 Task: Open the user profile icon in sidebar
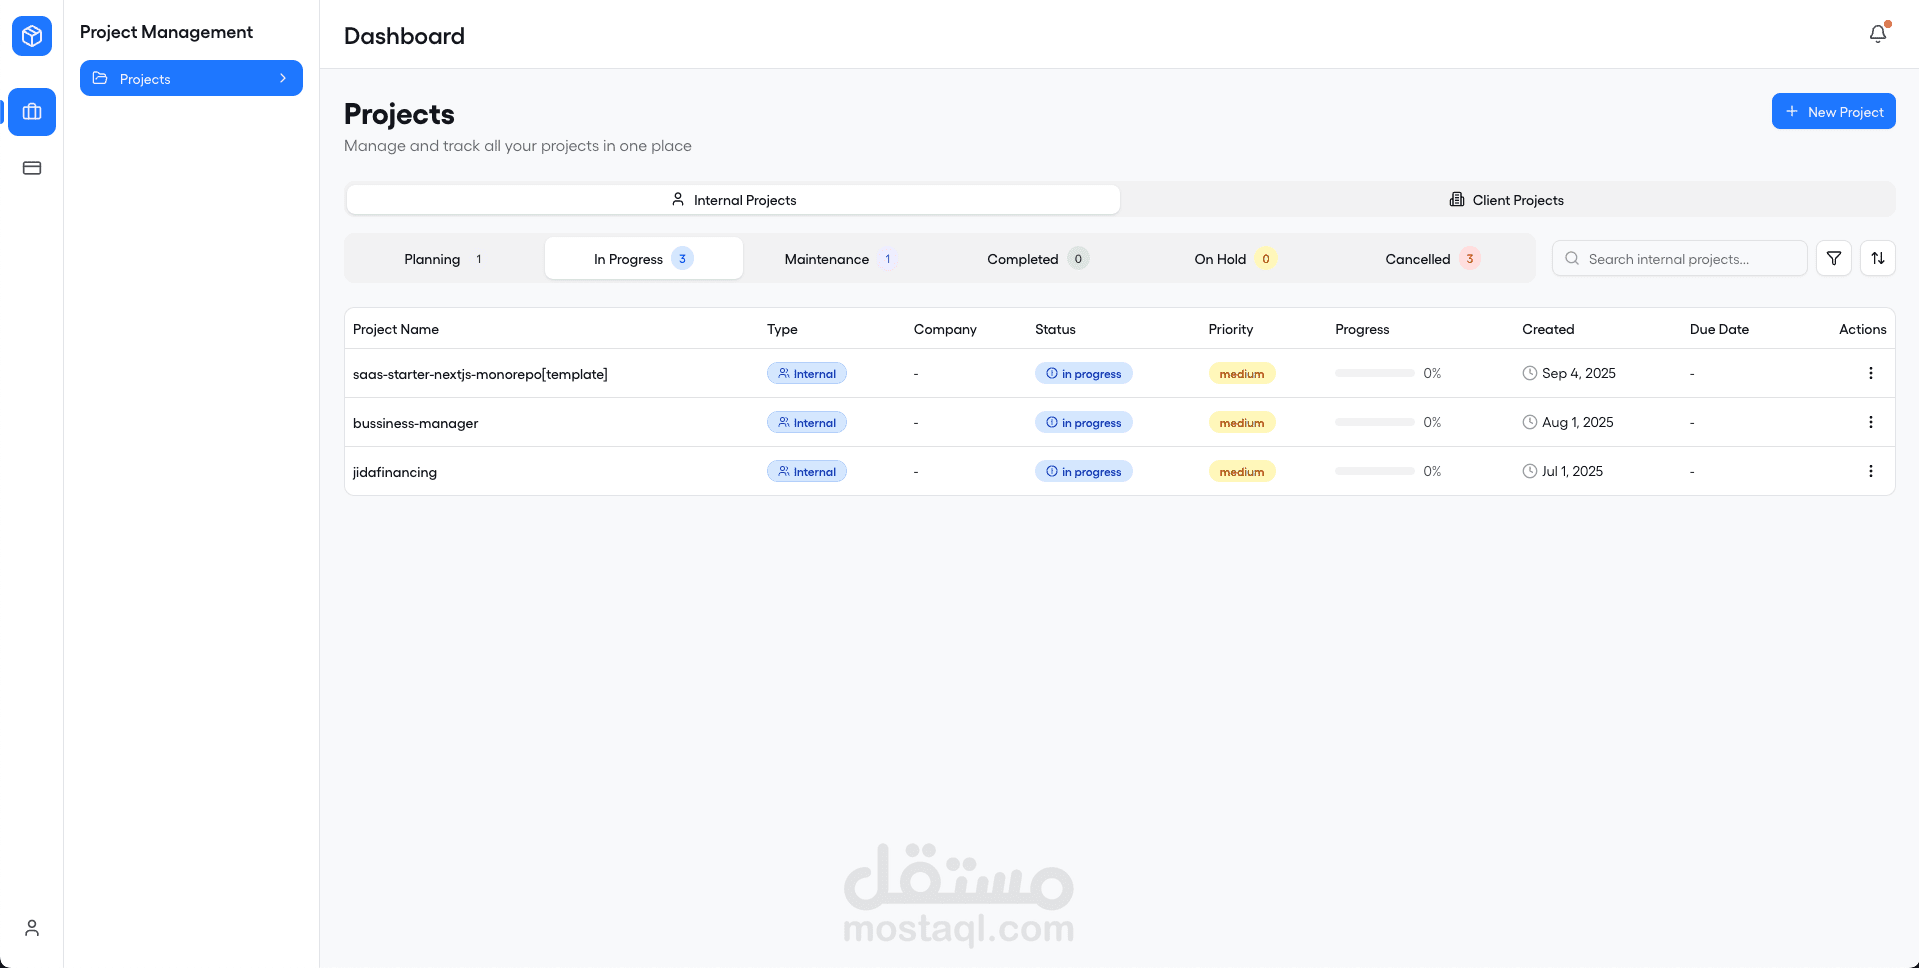click(x=32, y=928)
